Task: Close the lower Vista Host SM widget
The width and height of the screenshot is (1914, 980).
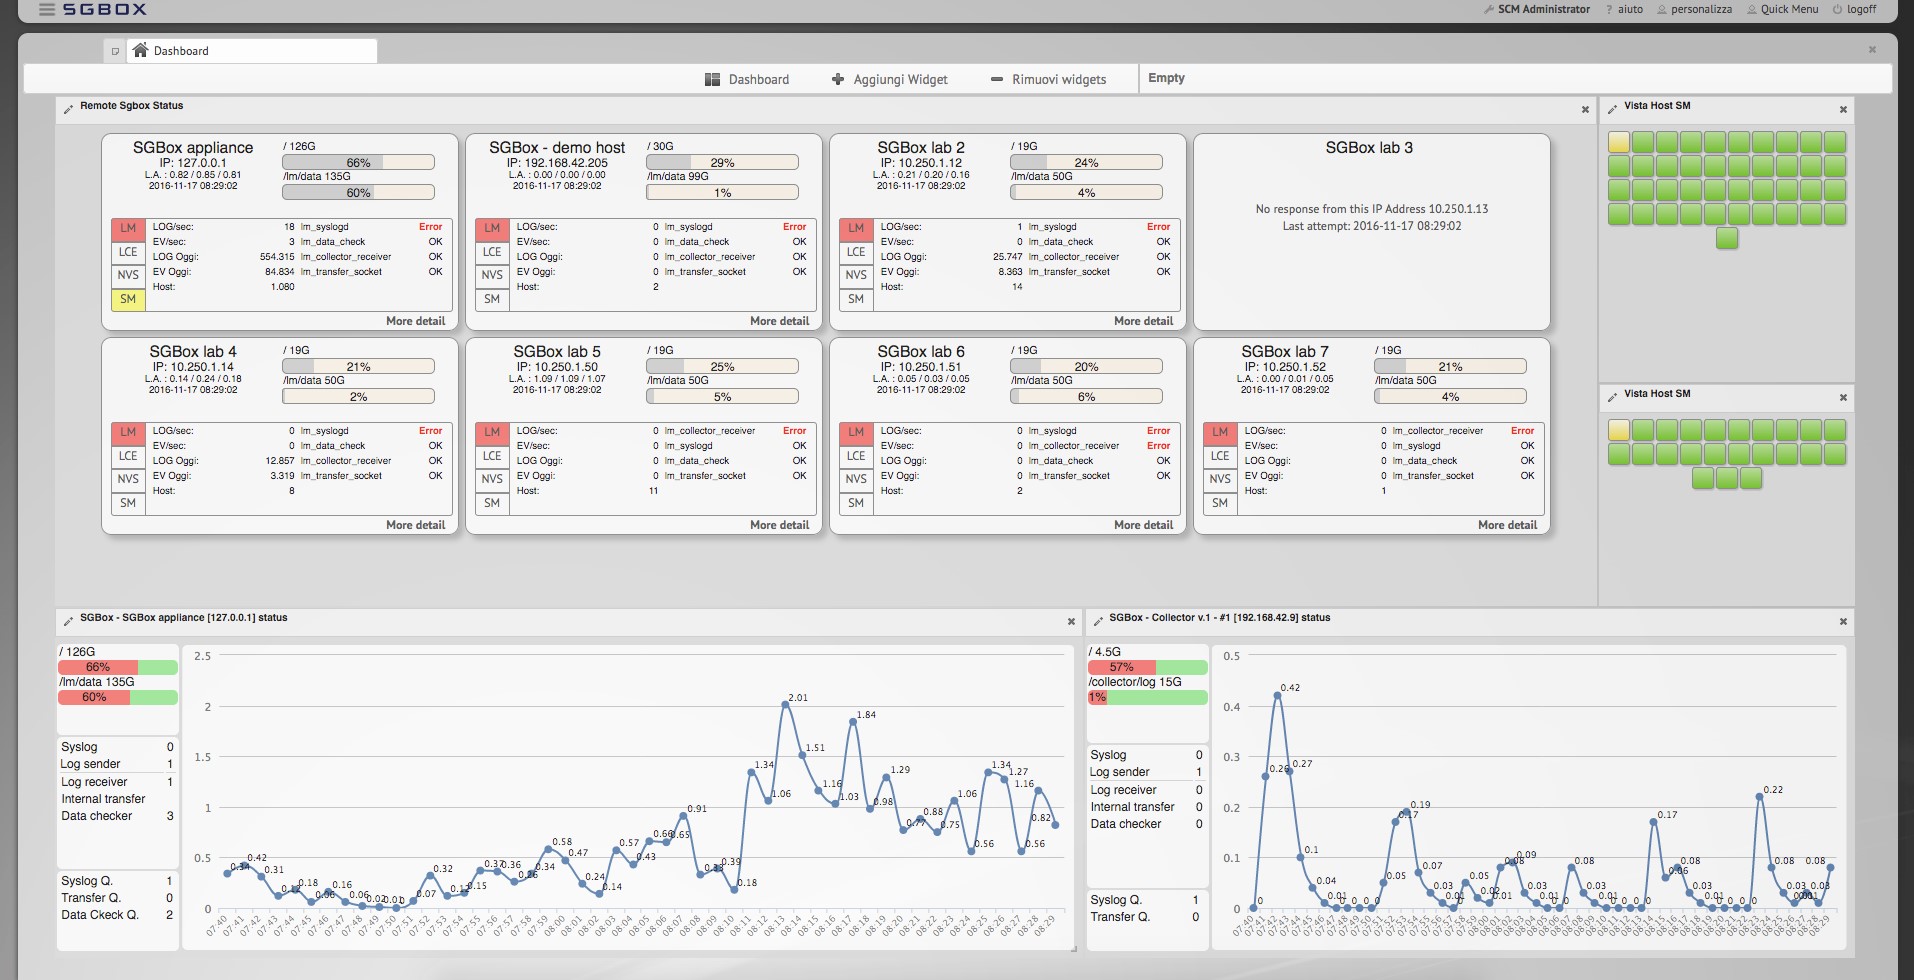Action: tap(1843, 397)
